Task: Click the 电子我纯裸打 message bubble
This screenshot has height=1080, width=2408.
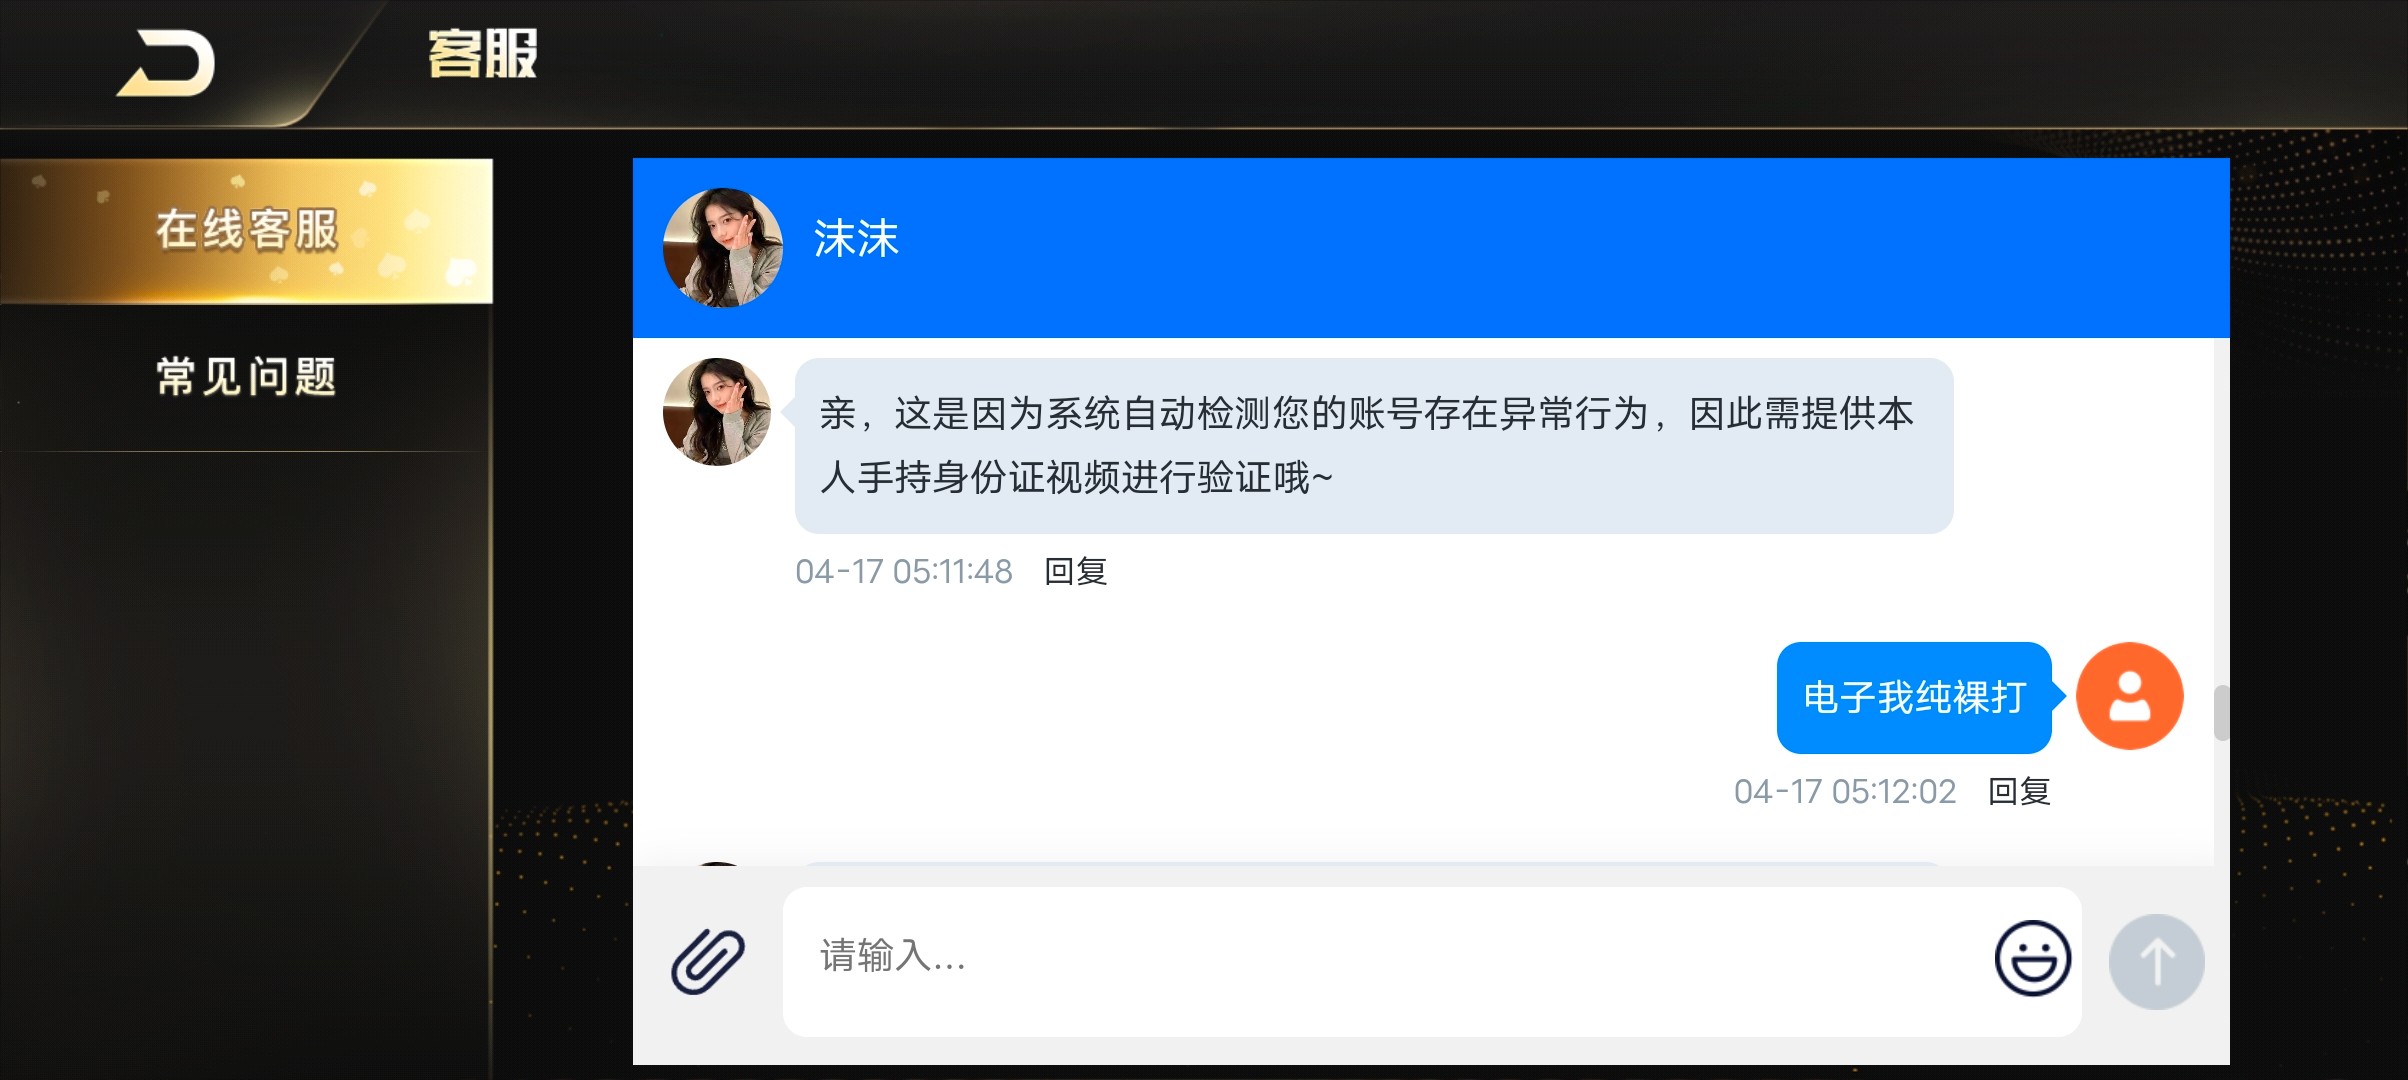Action: click(1914, 697)
